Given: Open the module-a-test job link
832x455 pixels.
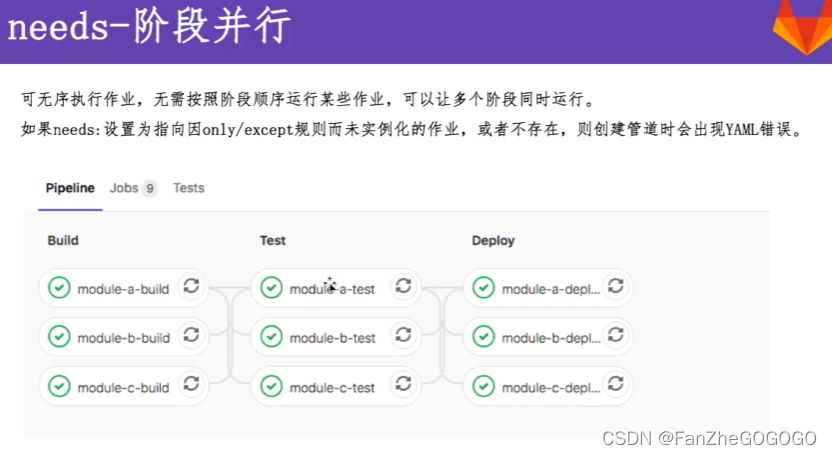Looking at the screenshot, I should (x=332, y=289).
